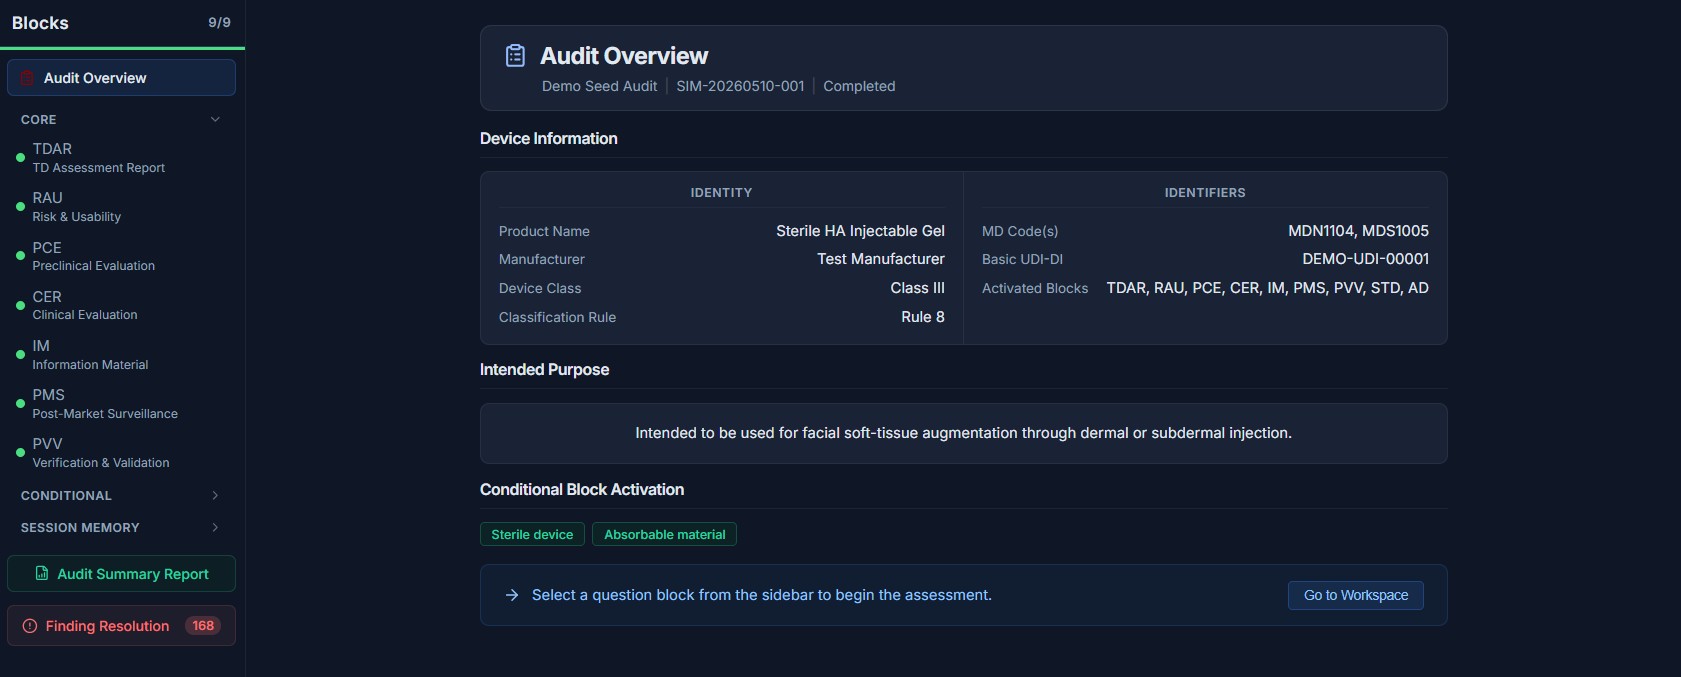Click the green status dot beside TDAR
Viewport: 1681px width, 677px height.
coord(20,158)
